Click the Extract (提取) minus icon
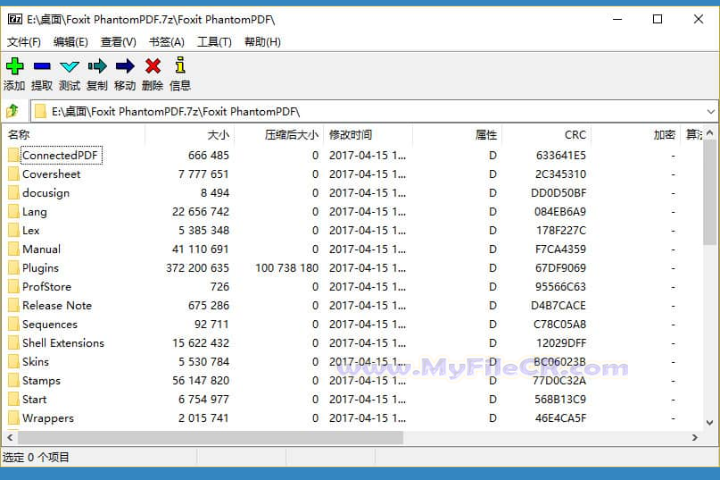 click(x=42, y=67)
